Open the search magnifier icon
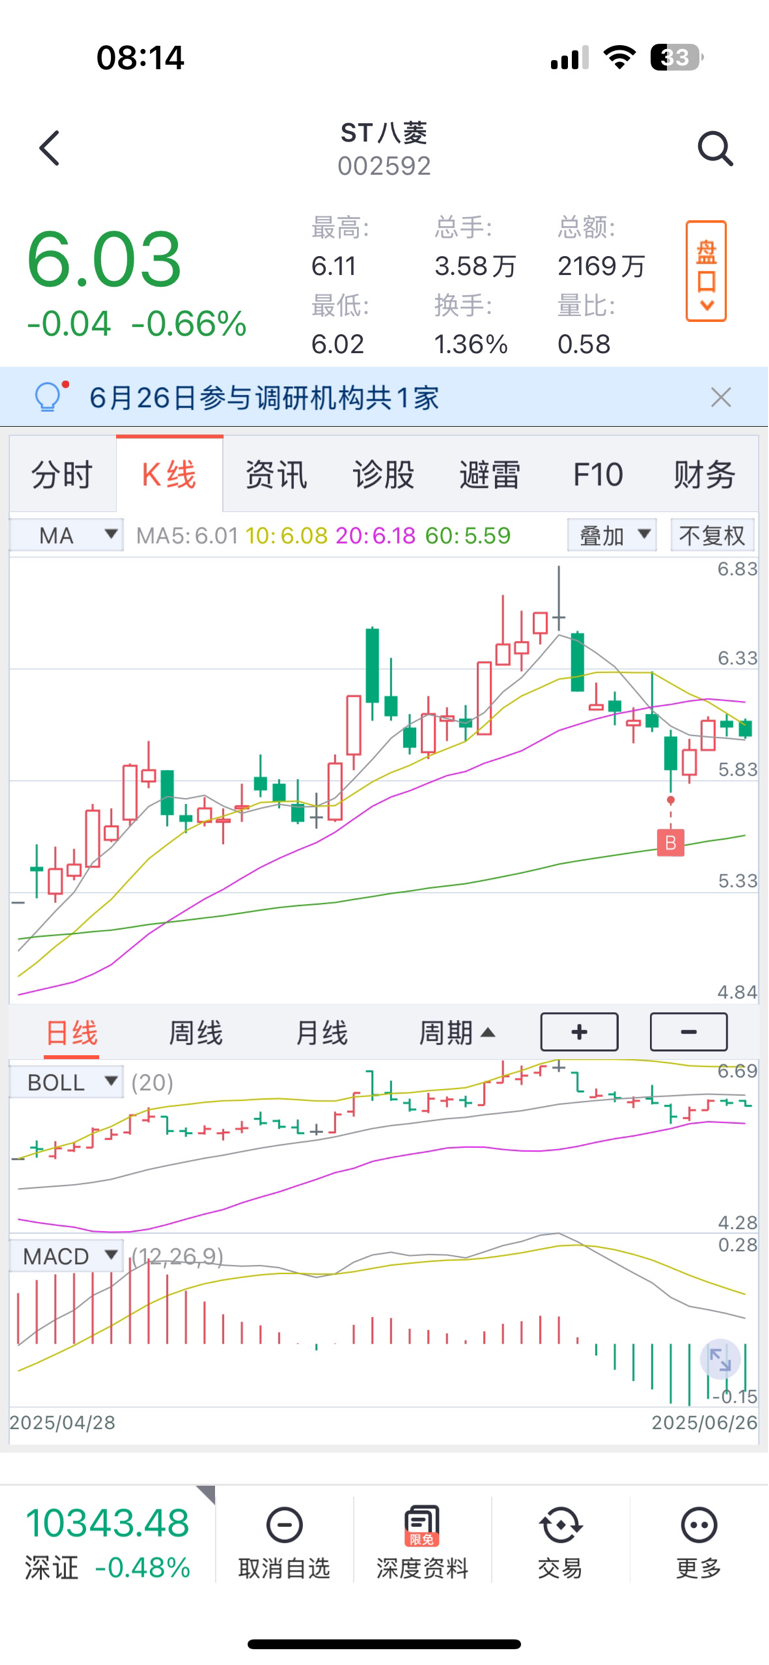This screenshot has height=1665, width=769. point(715,148)
